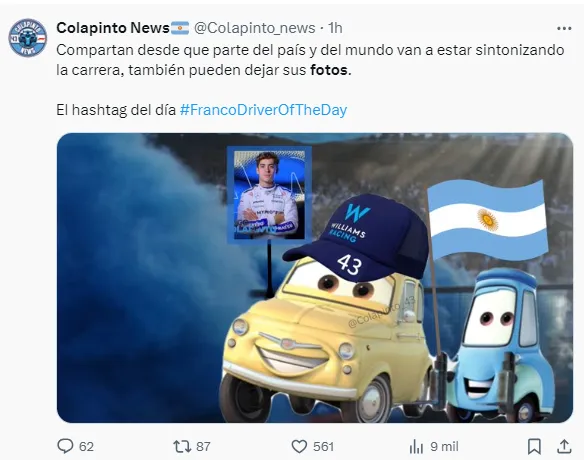
Task: Open the Colapinto News display name
Action: click(x=113, y=28)
